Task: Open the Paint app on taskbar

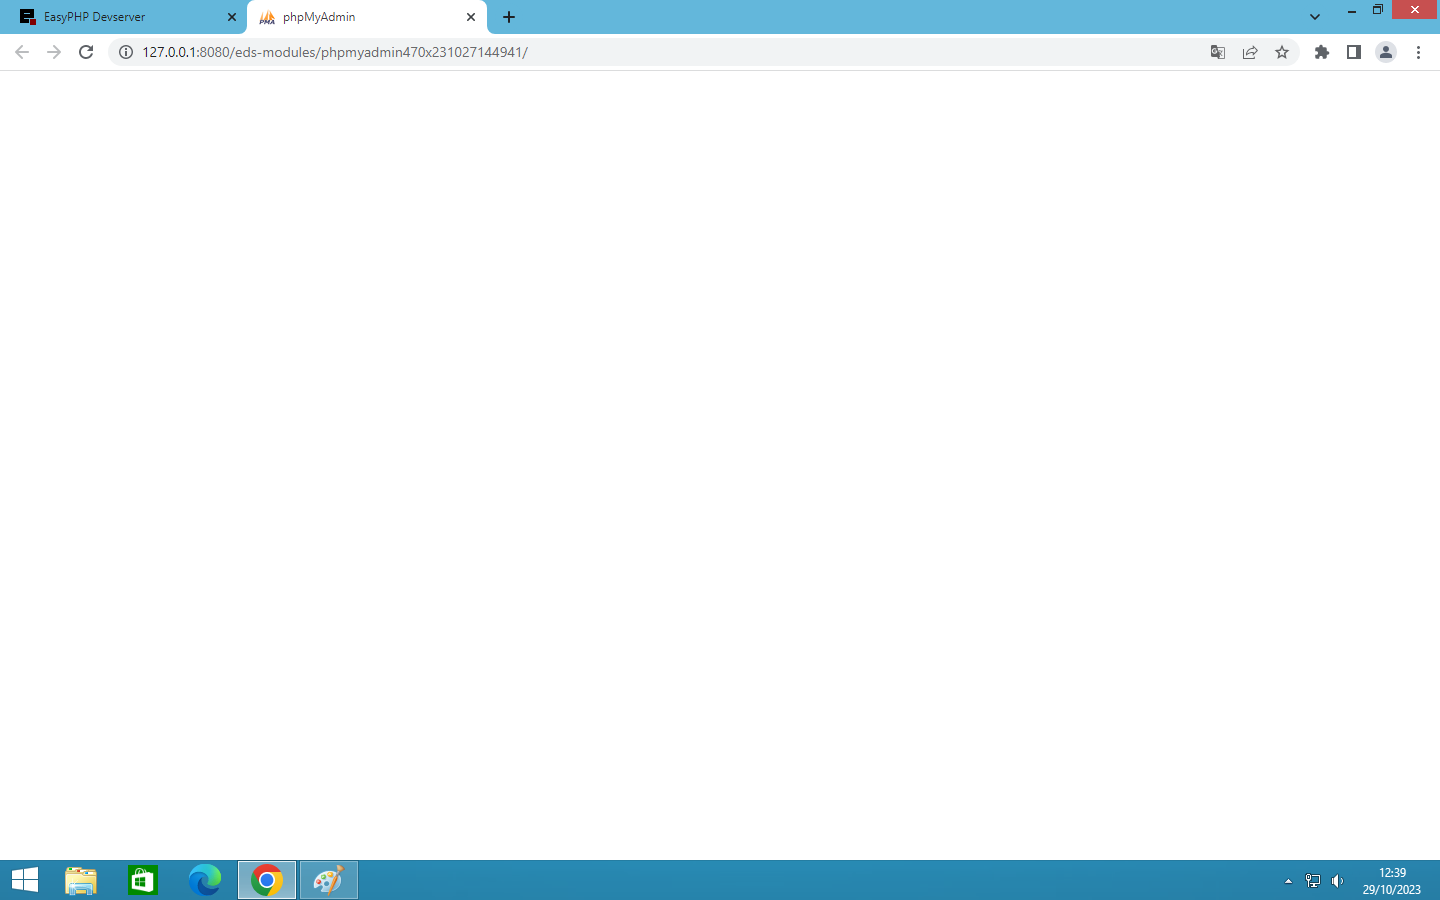Action: 329,880
